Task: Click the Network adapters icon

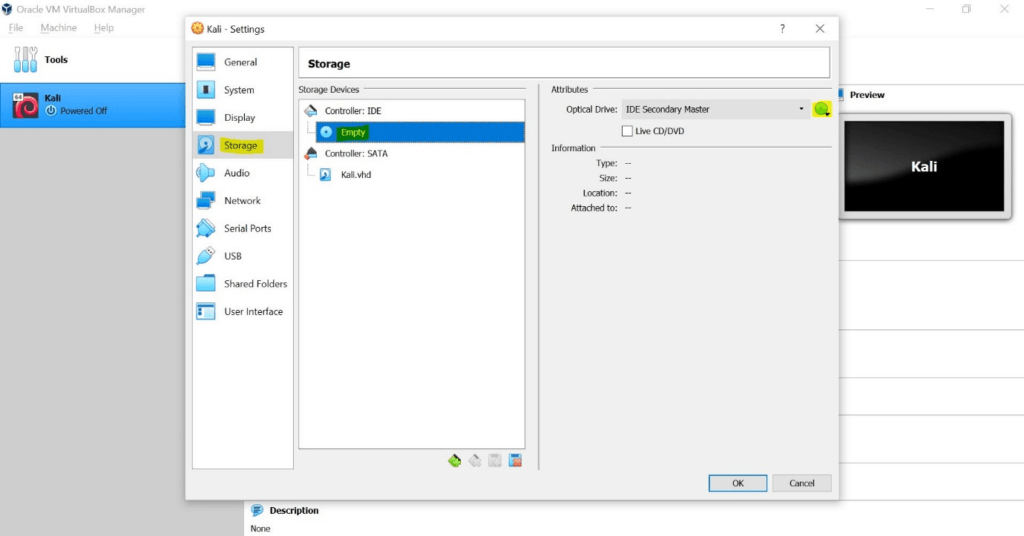Action: [206, 200]
